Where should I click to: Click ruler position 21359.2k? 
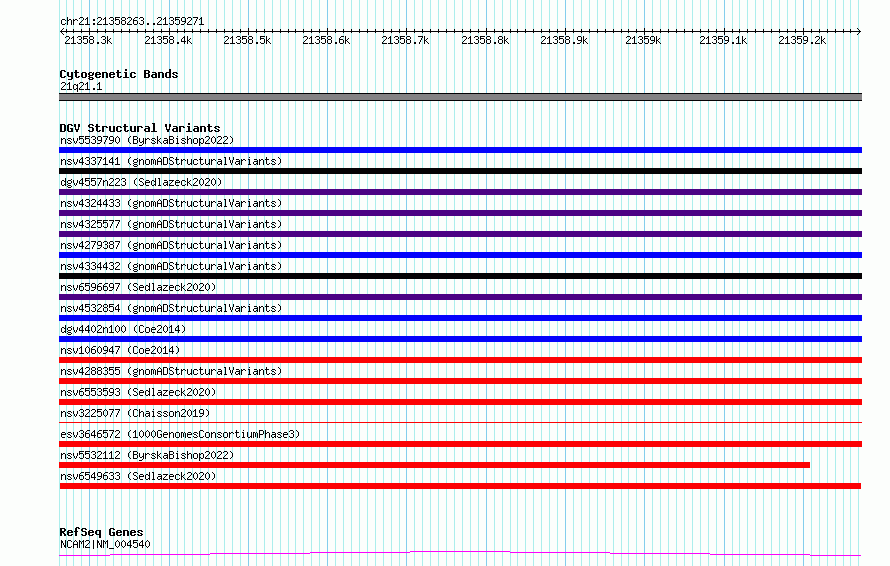802,40
